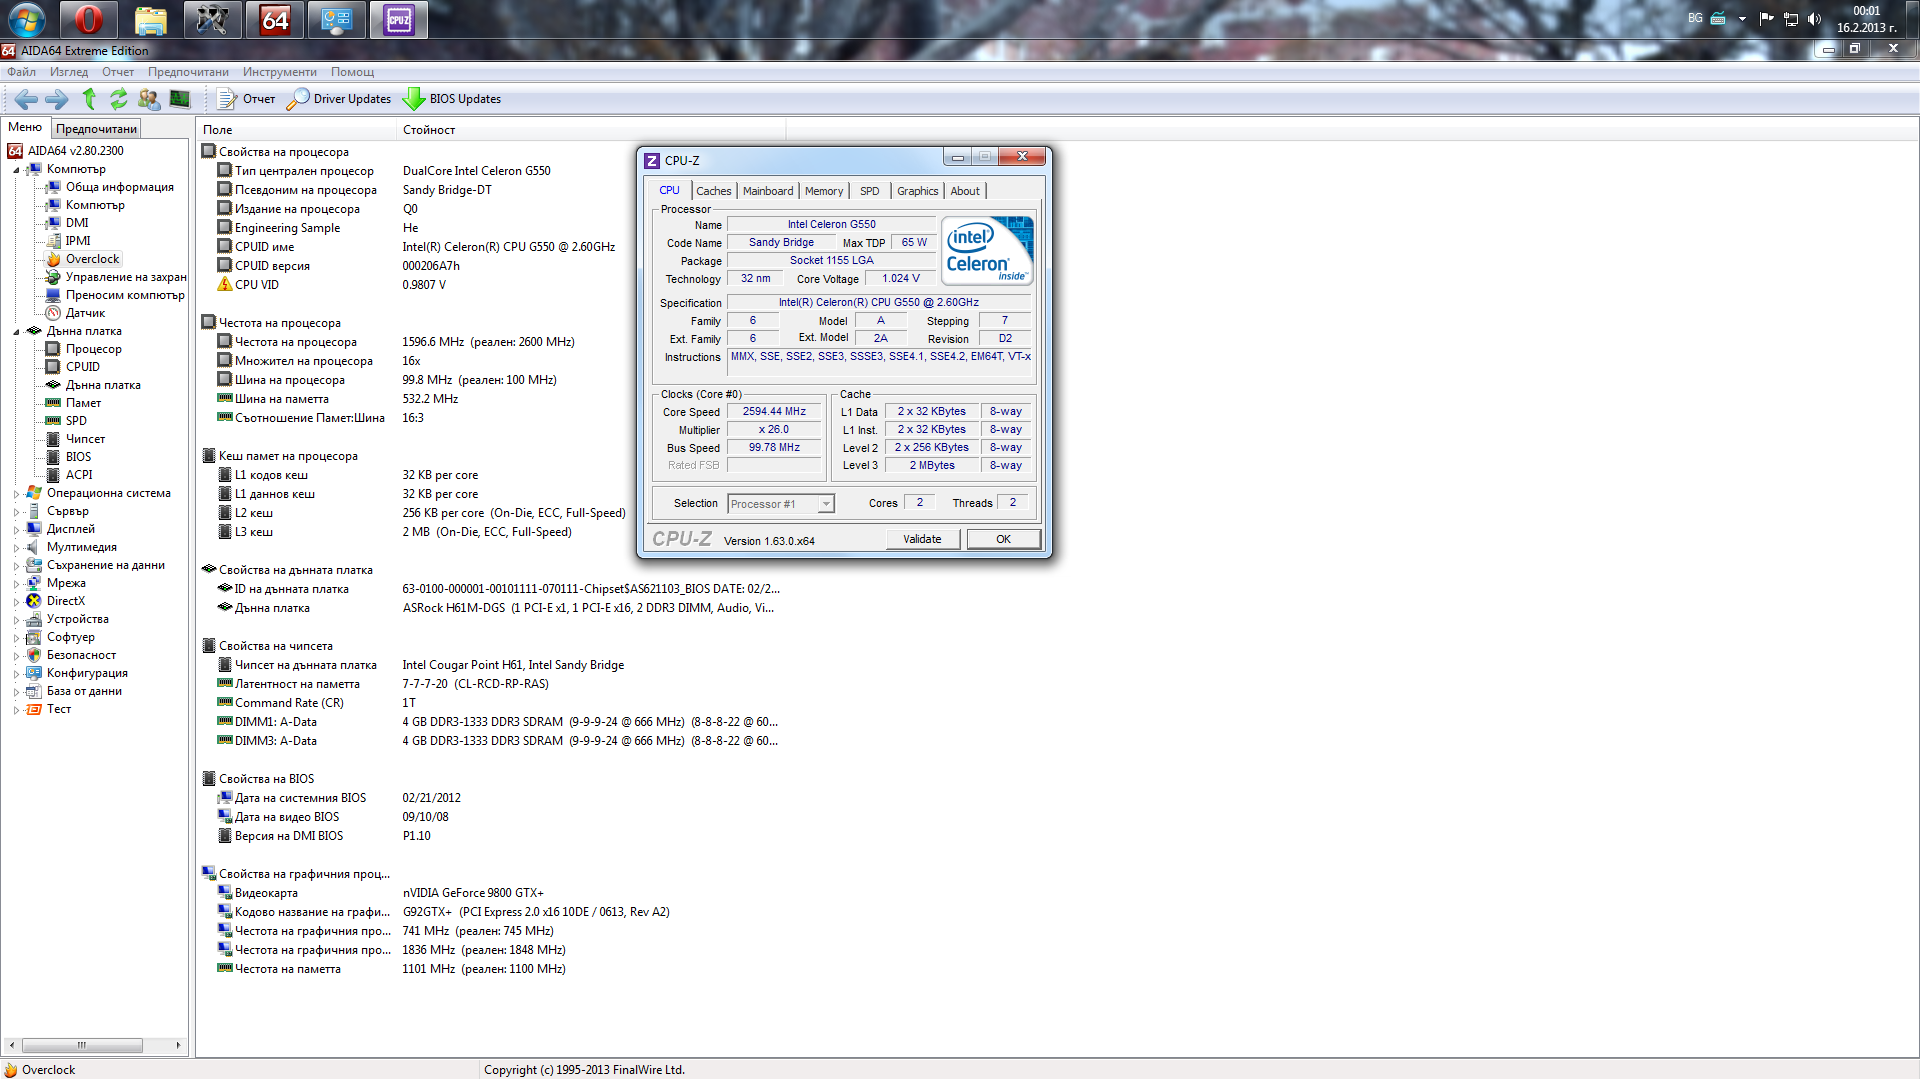Click the users icon in toolbar
1920x1080 pixels.
pos(149,99)
